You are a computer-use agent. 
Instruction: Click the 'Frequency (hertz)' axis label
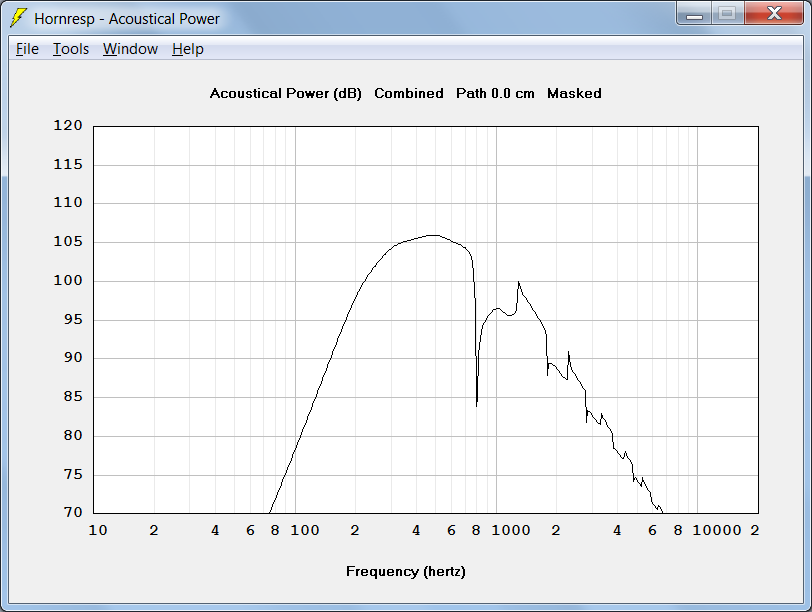point(405,572)
